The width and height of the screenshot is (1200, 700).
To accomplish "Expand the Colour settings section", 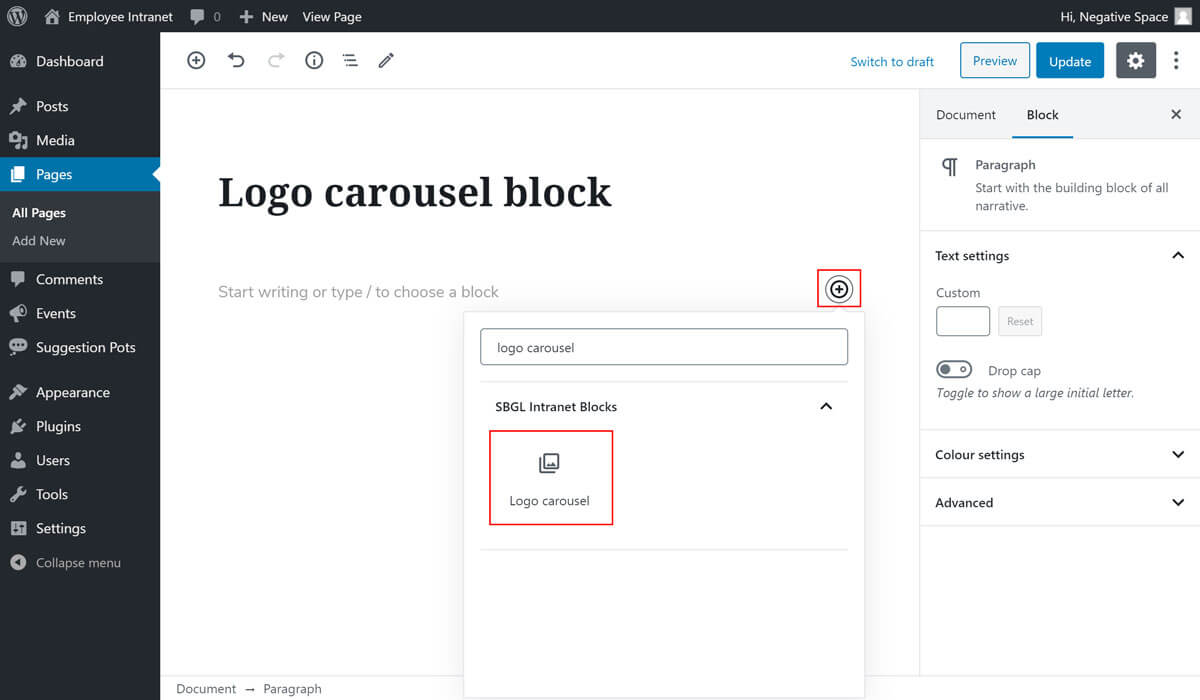I will click(x=1177, y=455).
